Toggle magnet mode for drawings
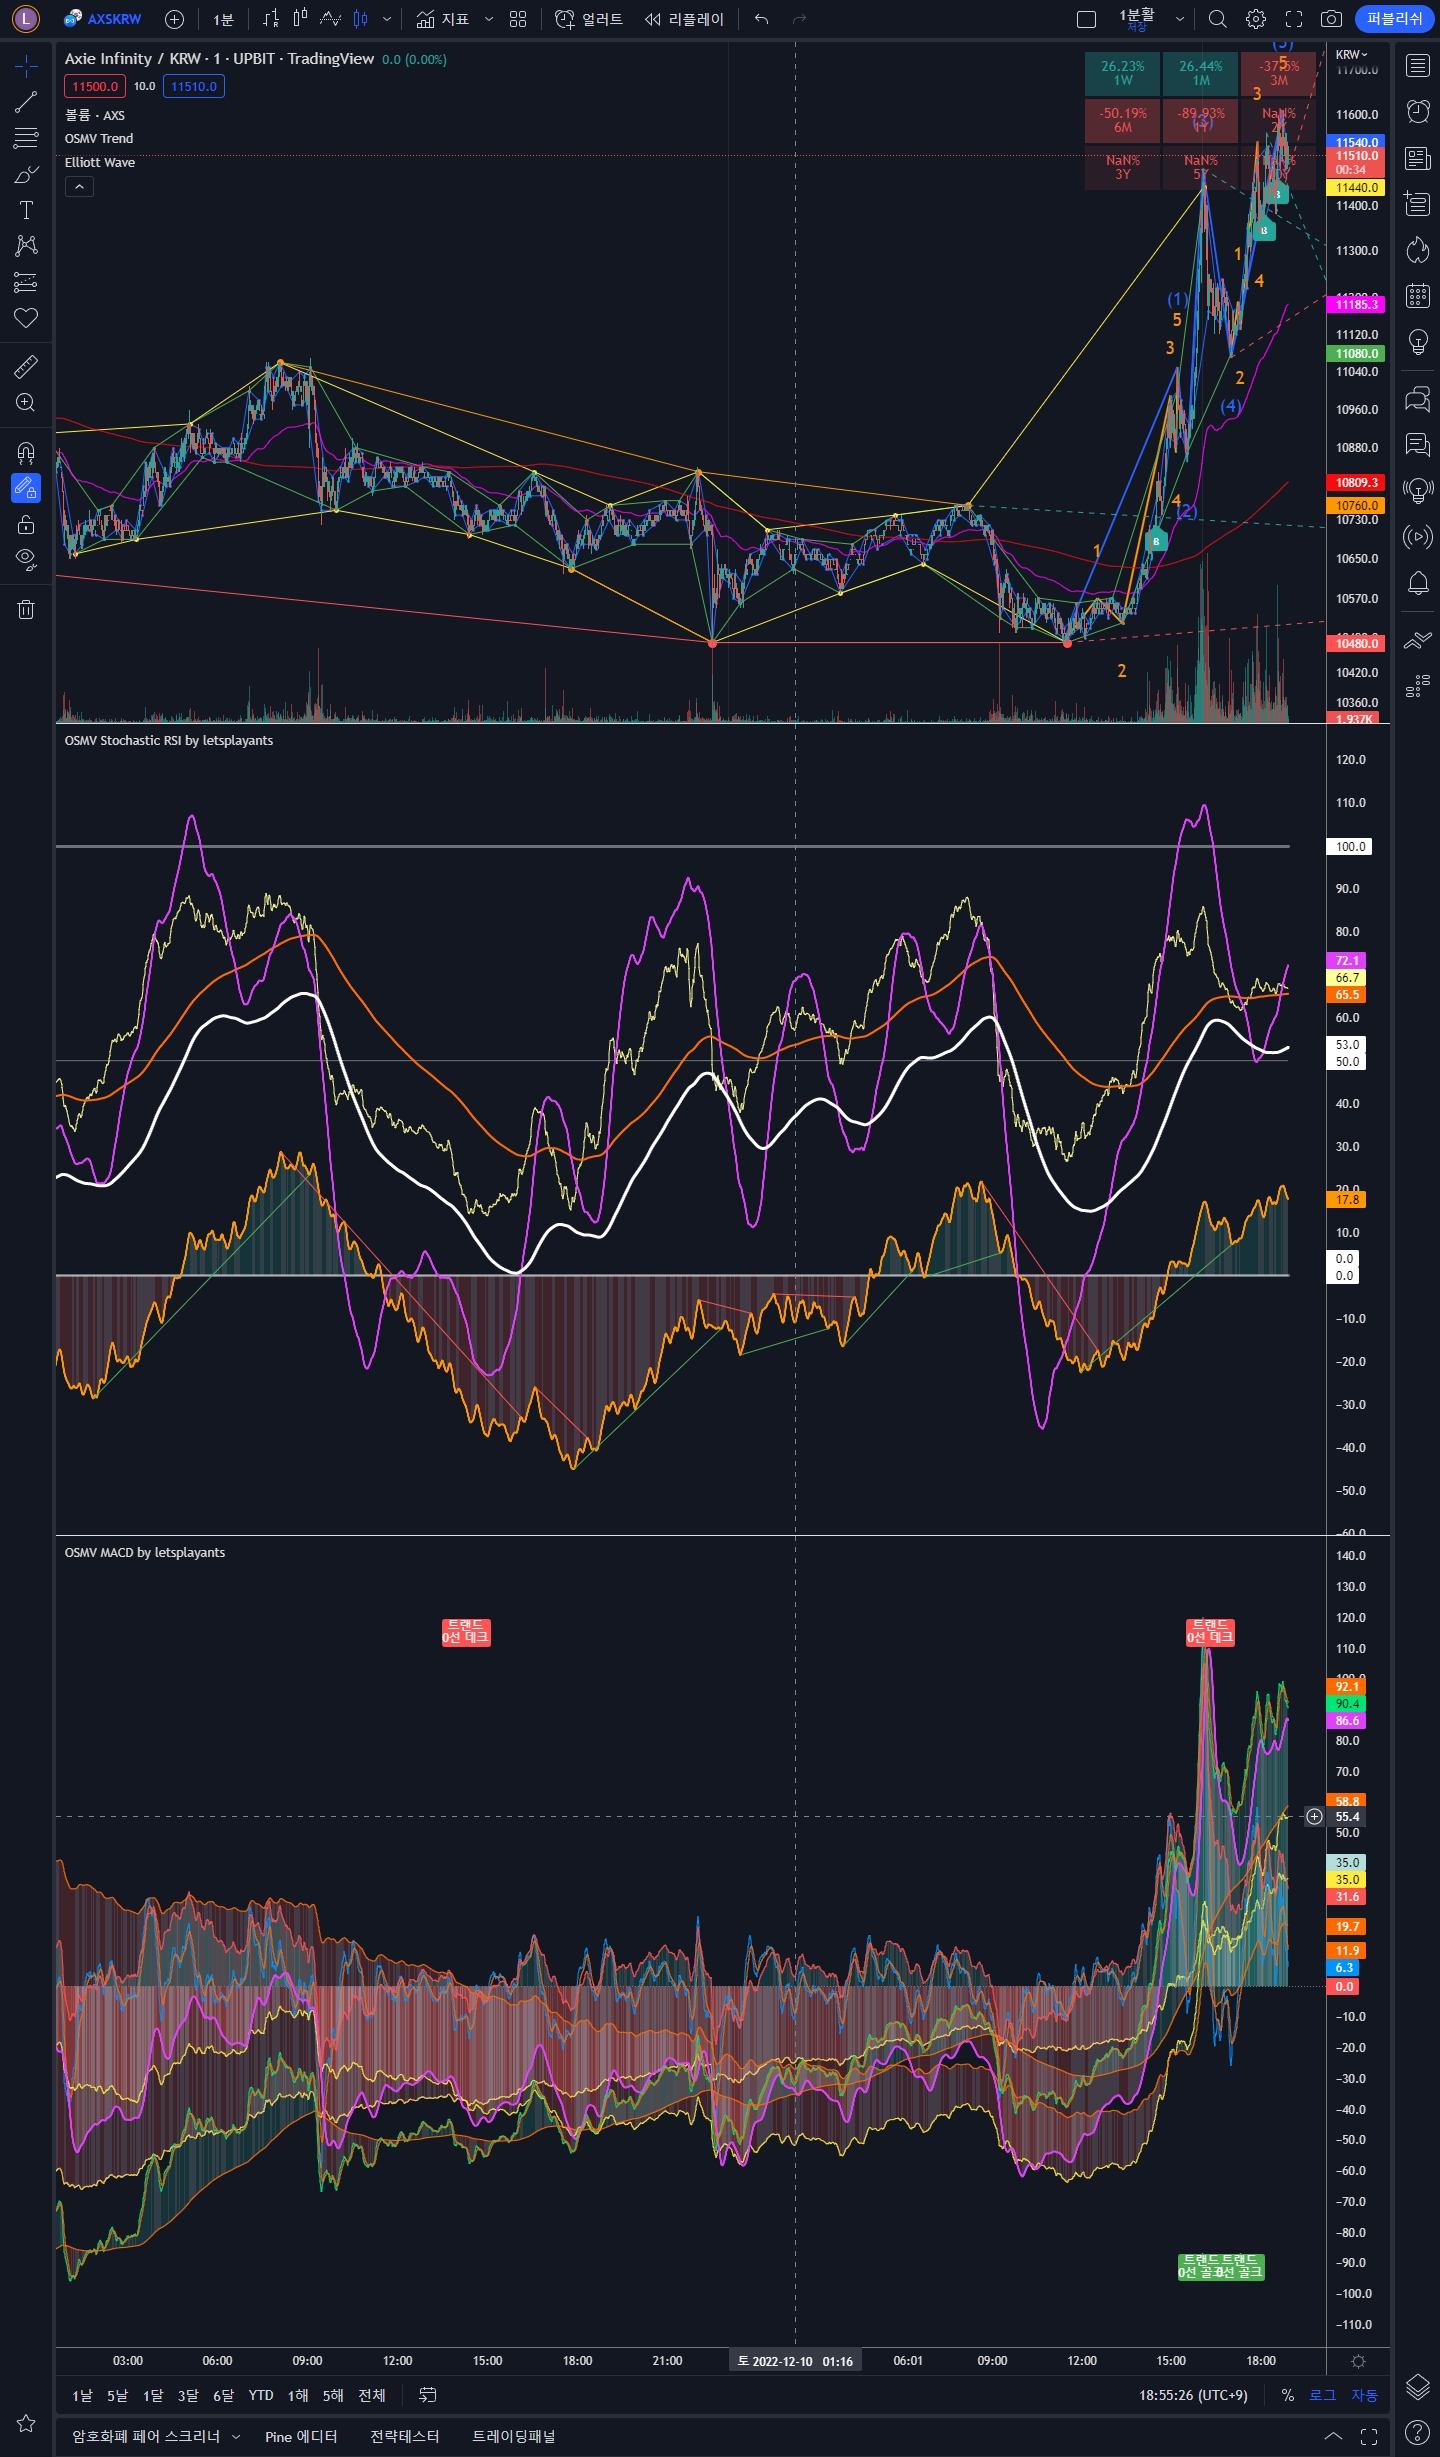 coord(26,452)
